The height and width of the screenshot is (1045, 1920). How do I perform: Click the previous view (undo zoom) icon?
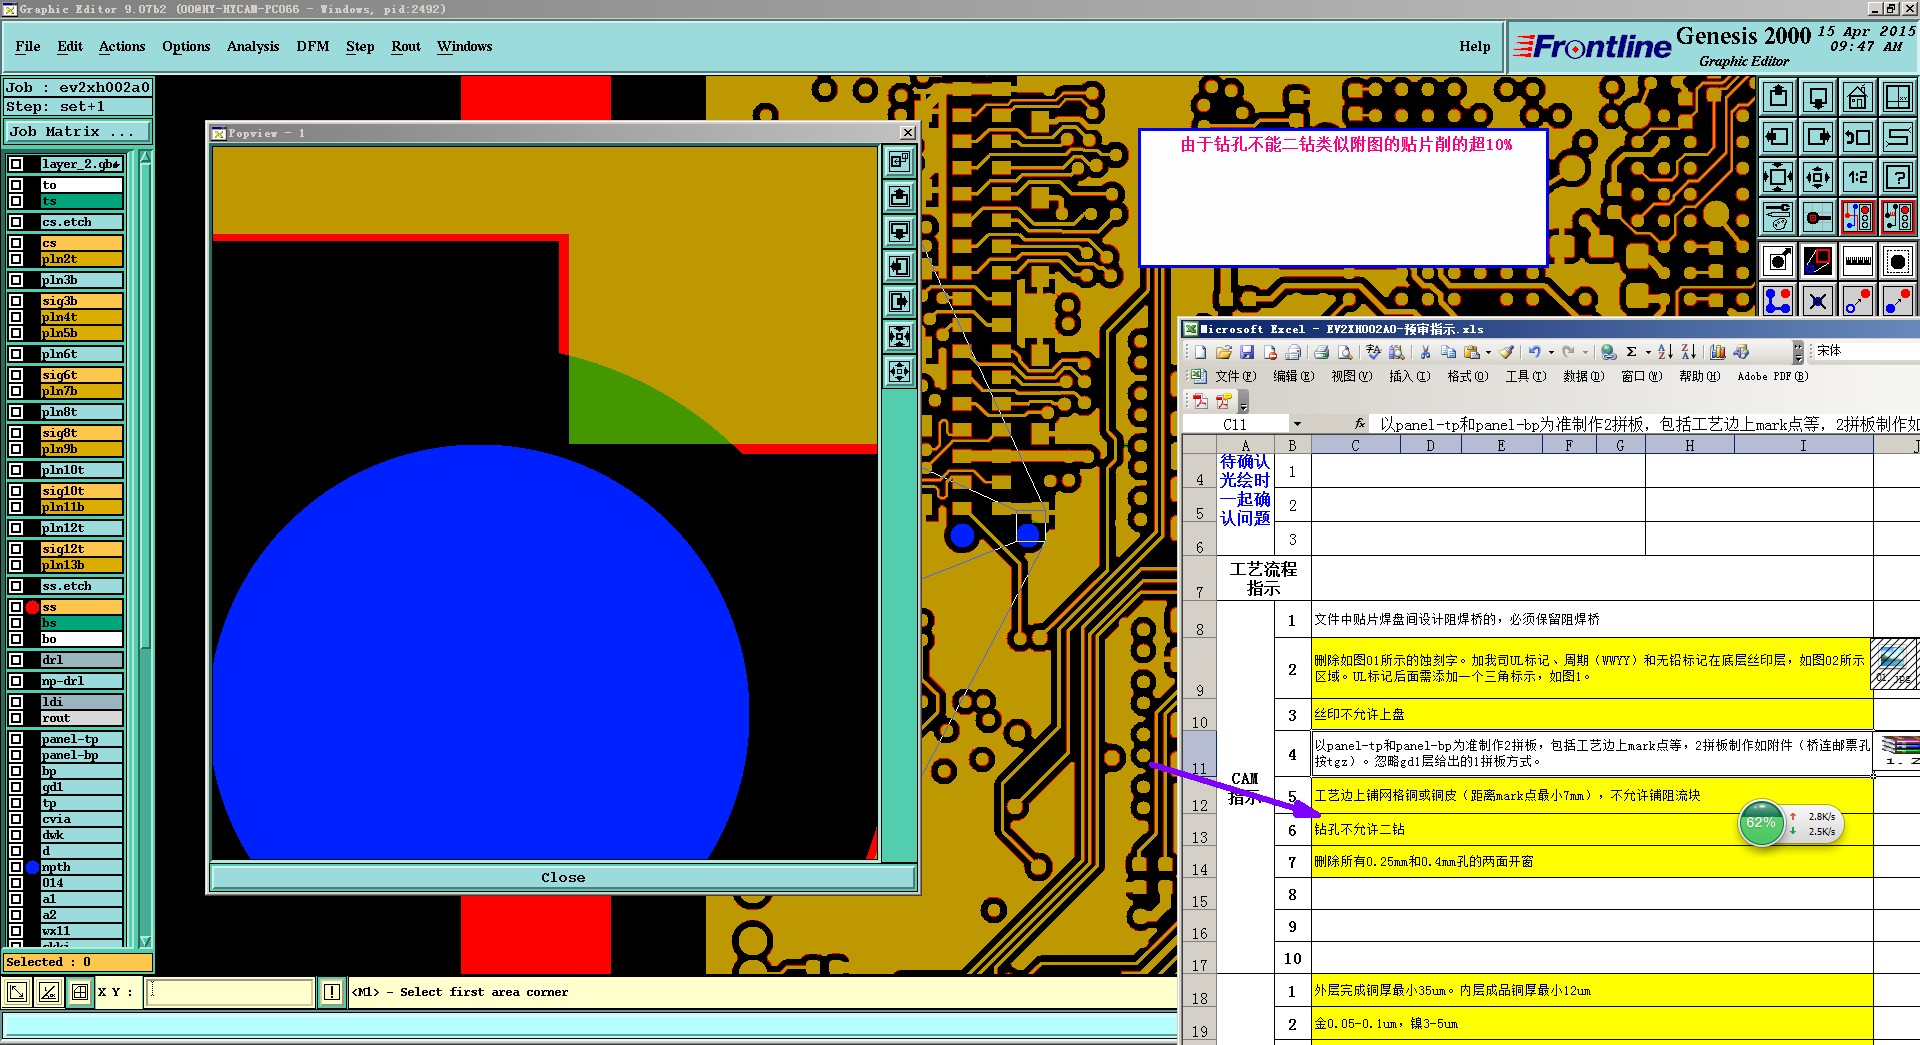click(x=1858, y=137)
